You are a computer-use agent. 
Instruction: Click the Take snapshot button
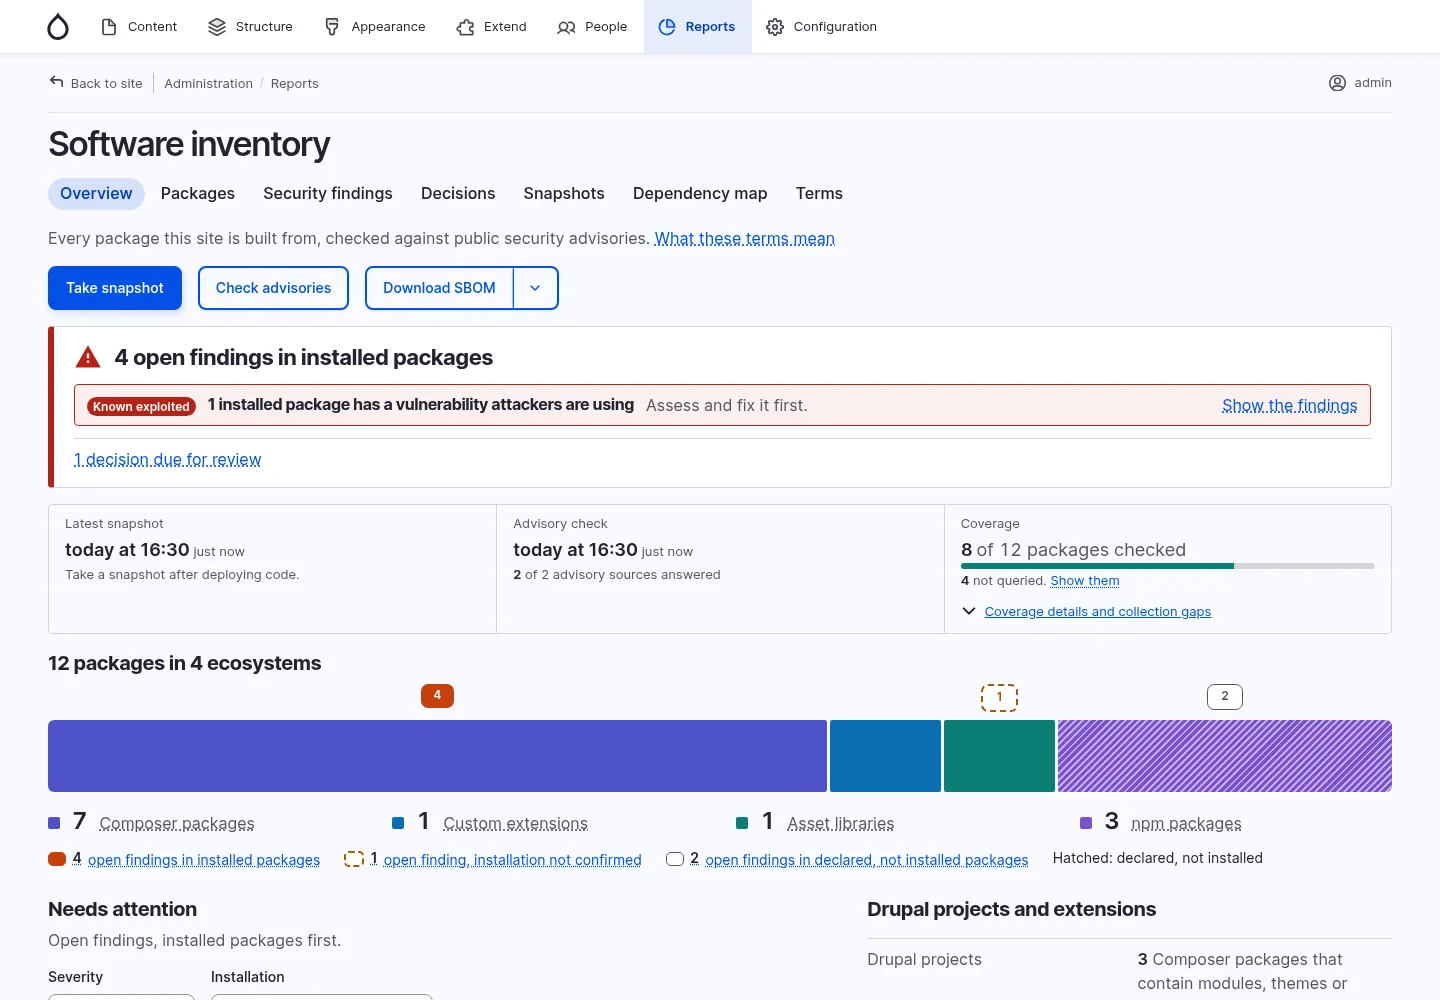[x=115, y=288]
